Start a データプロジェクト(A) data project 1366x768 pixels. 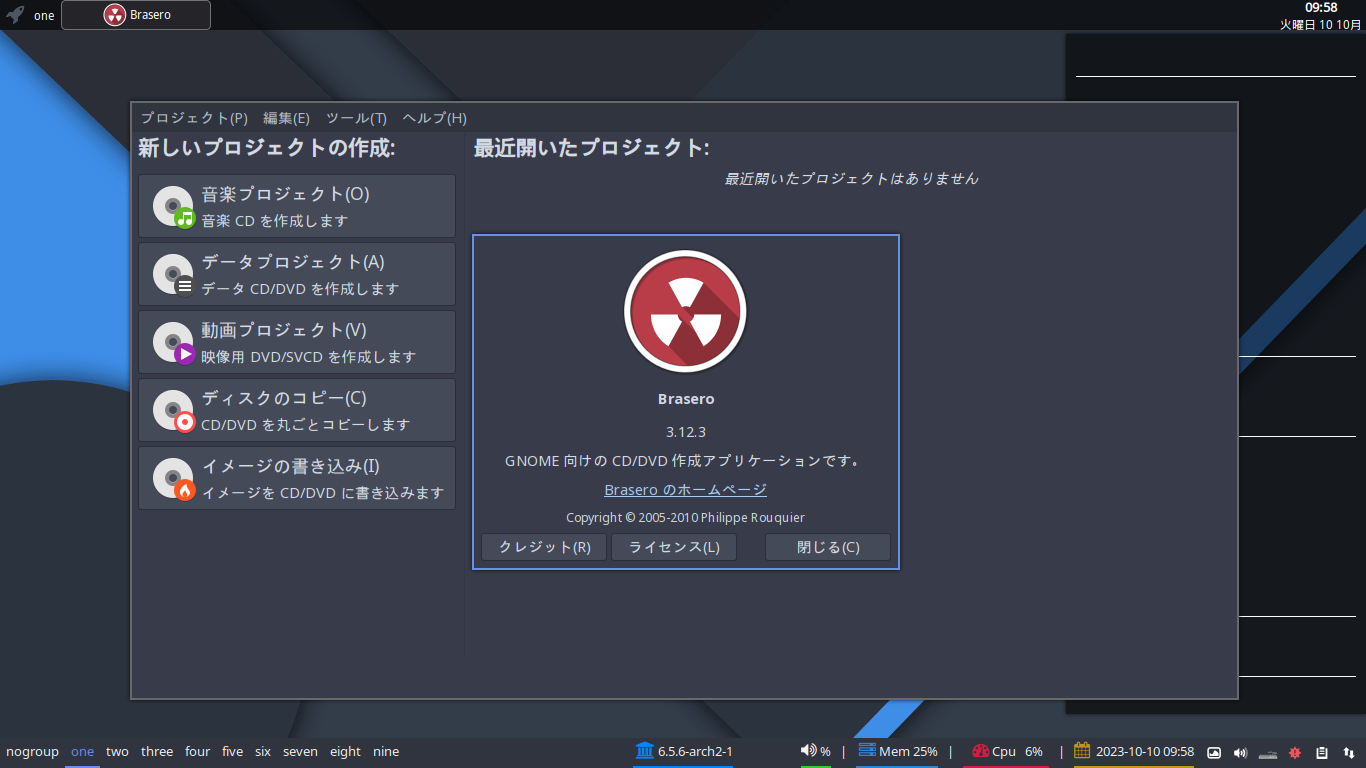coord(297,274)
